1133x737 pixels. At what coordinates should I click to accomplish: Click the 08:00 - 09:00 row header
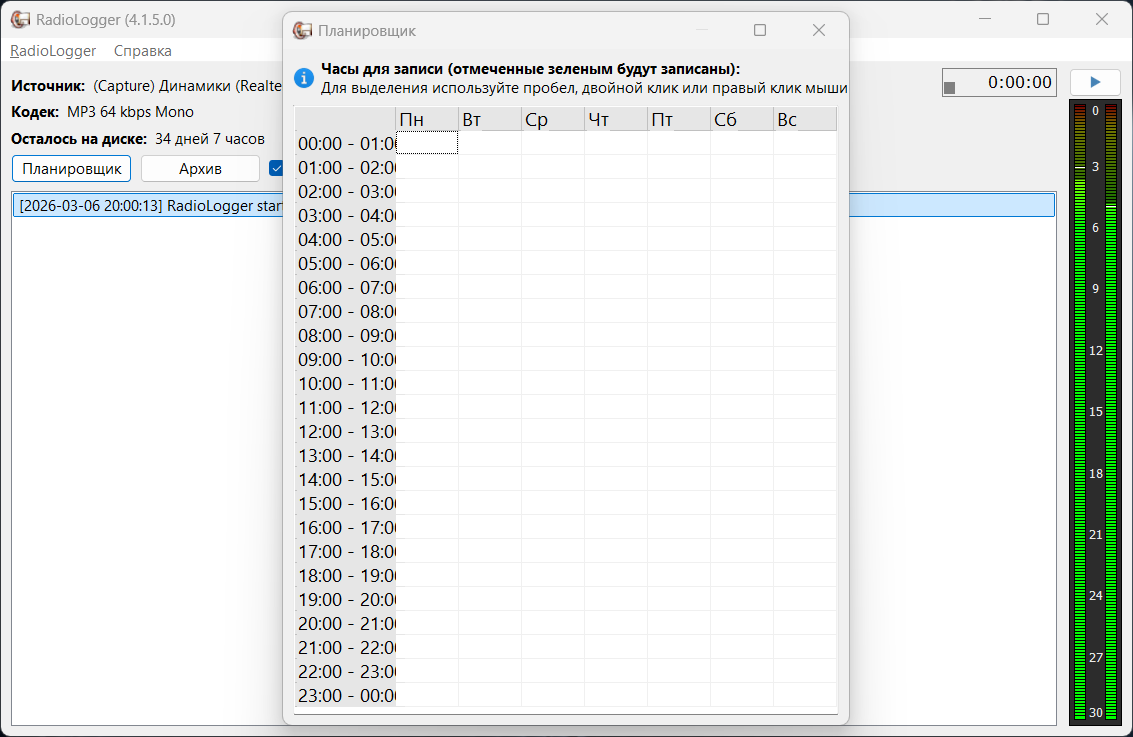tap(346, 335)
